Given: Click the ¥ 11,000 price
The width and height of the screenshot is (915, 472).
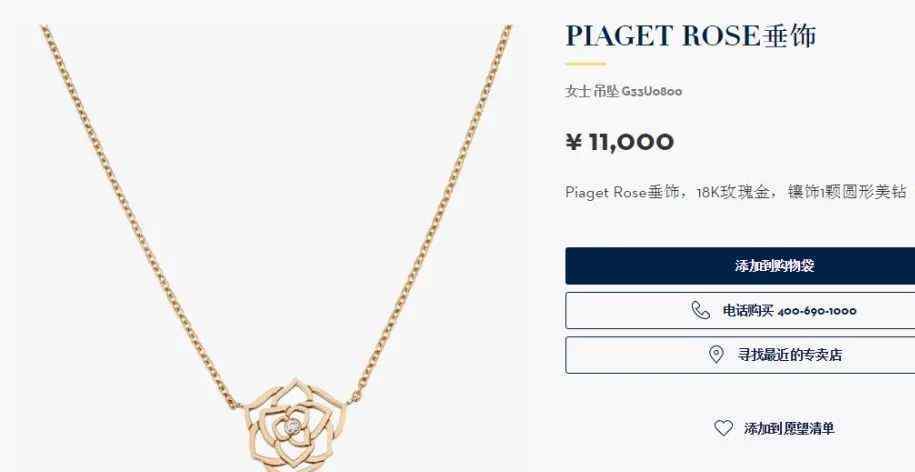Looking at the screenshot, I should tap(620, 142).
